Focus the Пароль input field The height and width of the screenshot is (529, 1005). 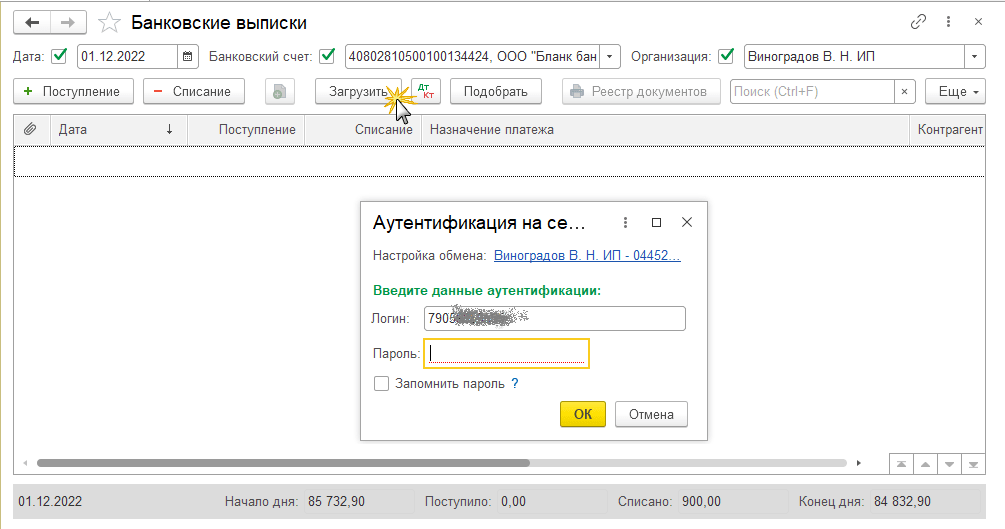point(506,353)
